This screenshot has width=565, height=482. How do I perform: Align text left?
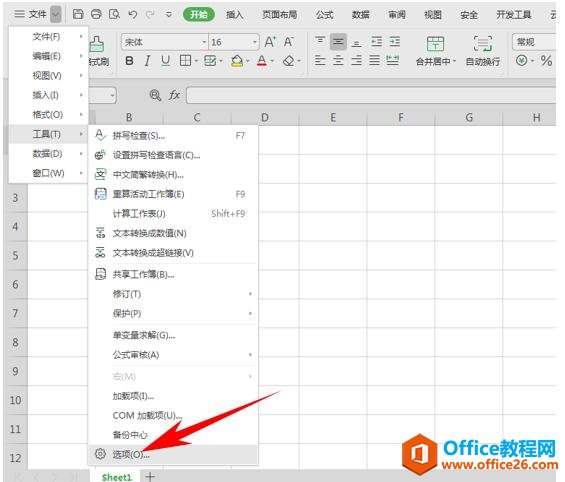click(x=320, y=60)
